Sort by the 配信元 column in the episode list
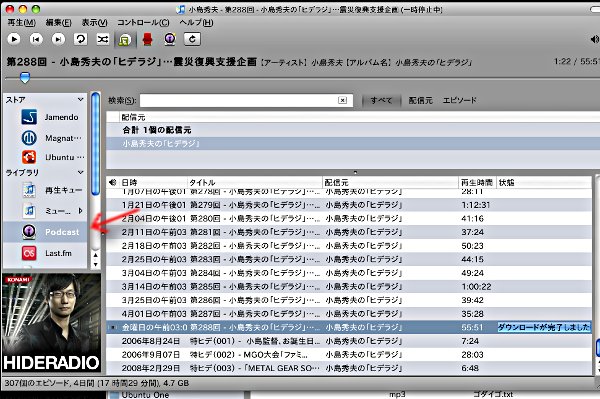Screen dimensions: 600x399 [390, 182]
